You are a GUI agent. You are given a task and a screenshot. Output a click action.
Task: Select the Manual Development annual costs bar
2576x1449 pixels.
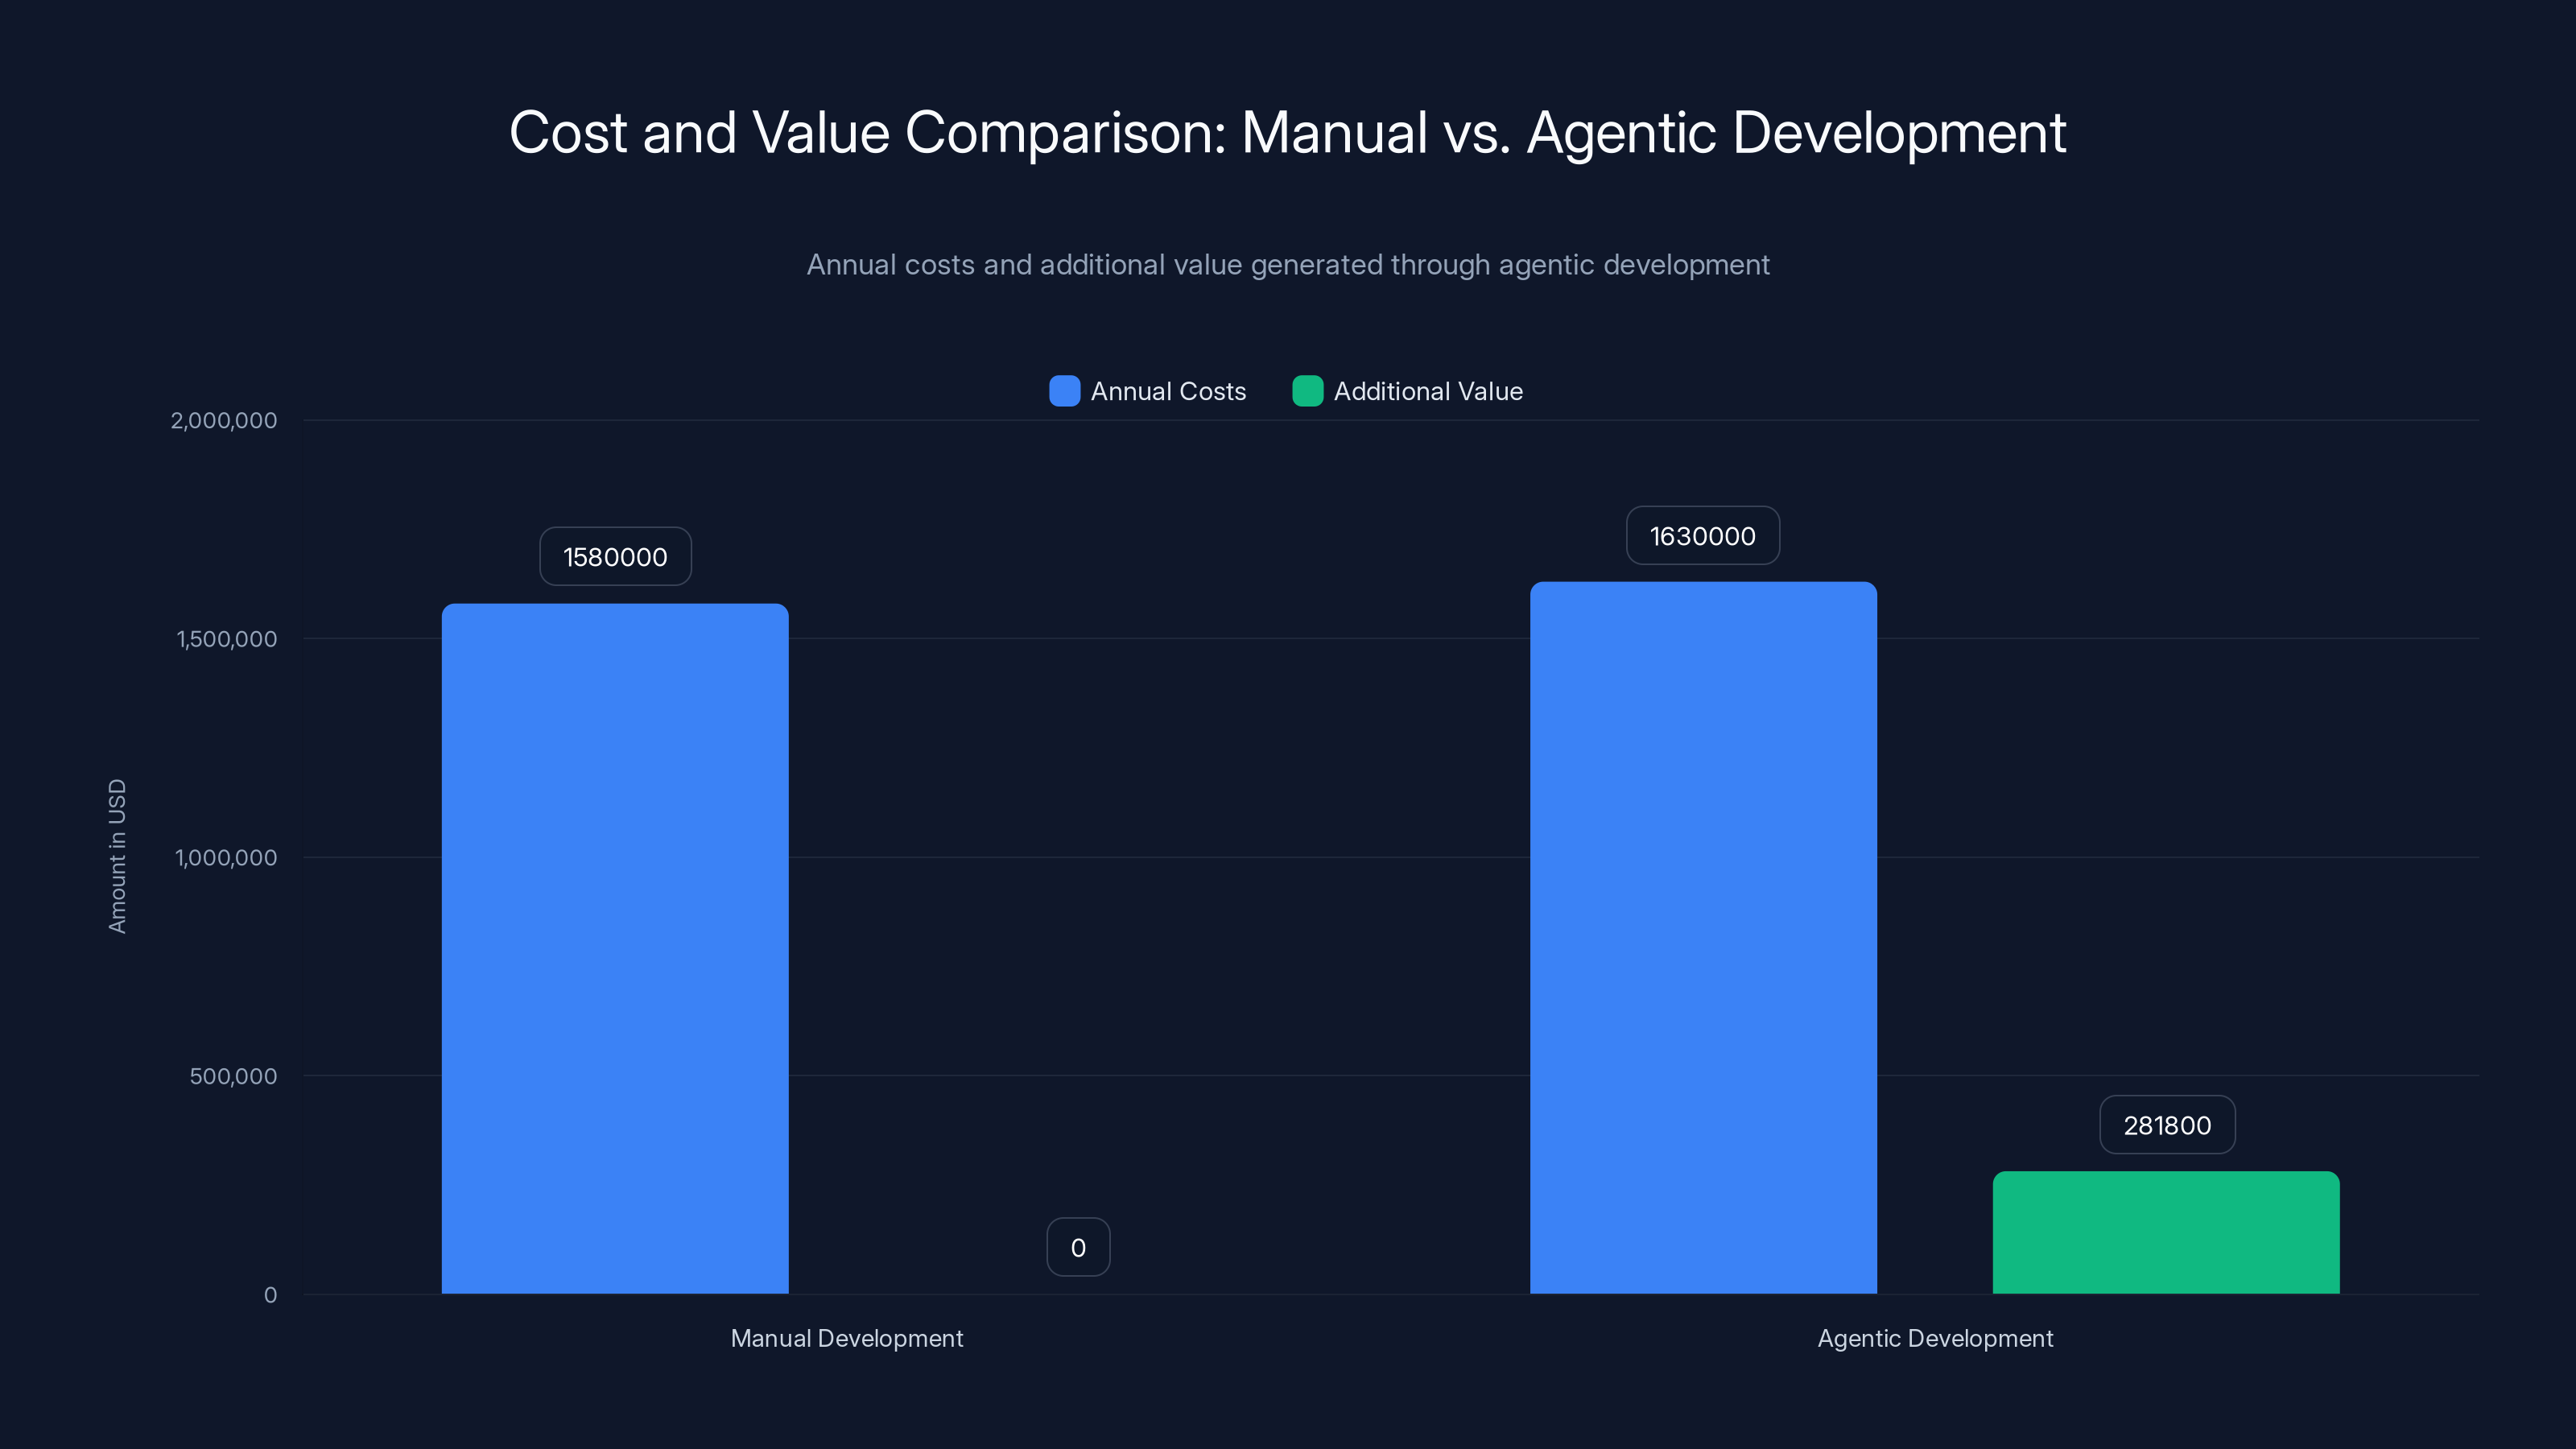coord(615,950)
